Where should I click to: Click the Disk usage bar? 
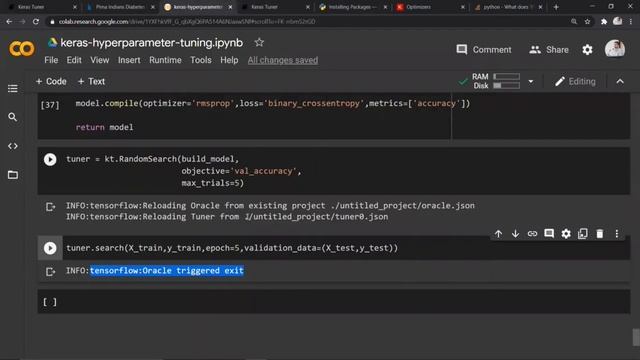point(507,86)
